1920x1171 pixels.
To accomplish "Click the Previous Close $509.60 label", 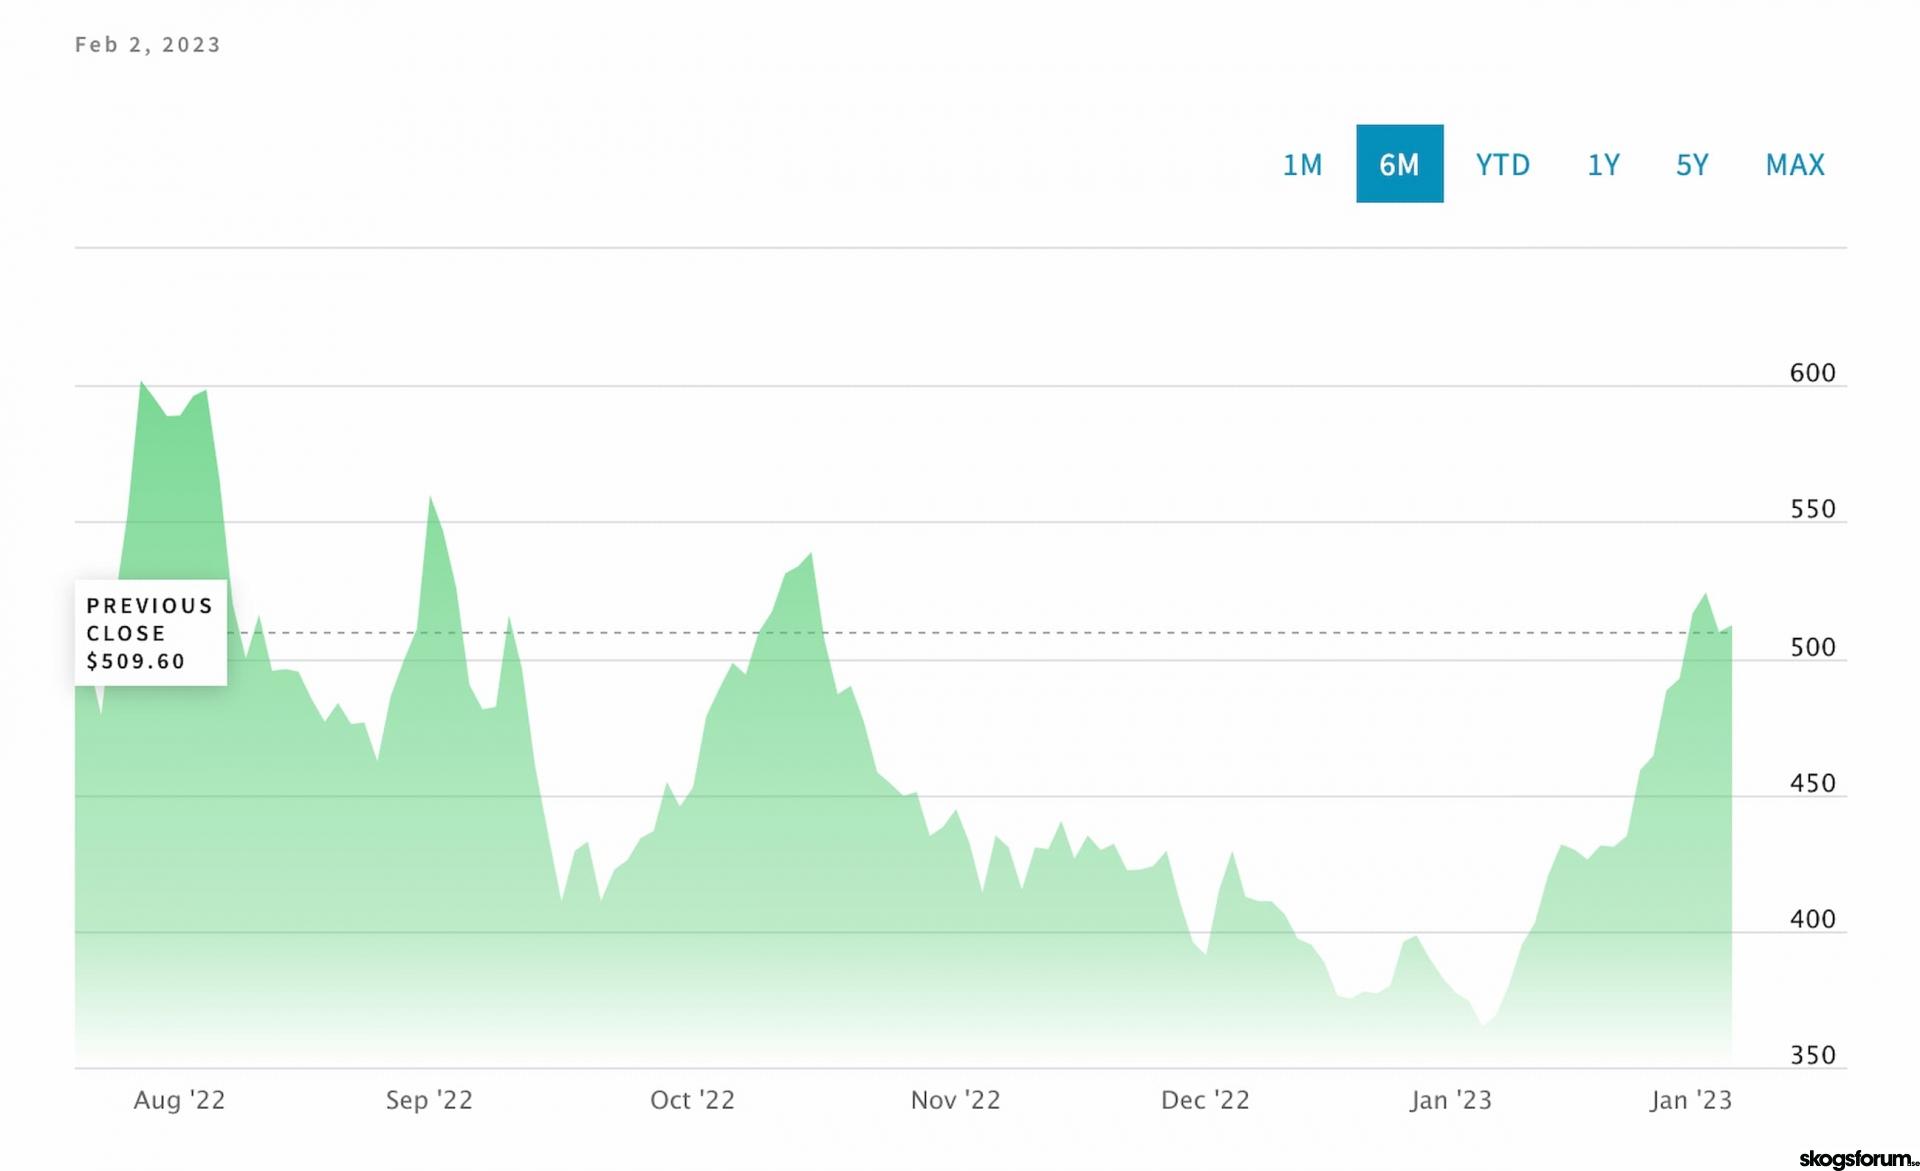I will coord(150,633).
